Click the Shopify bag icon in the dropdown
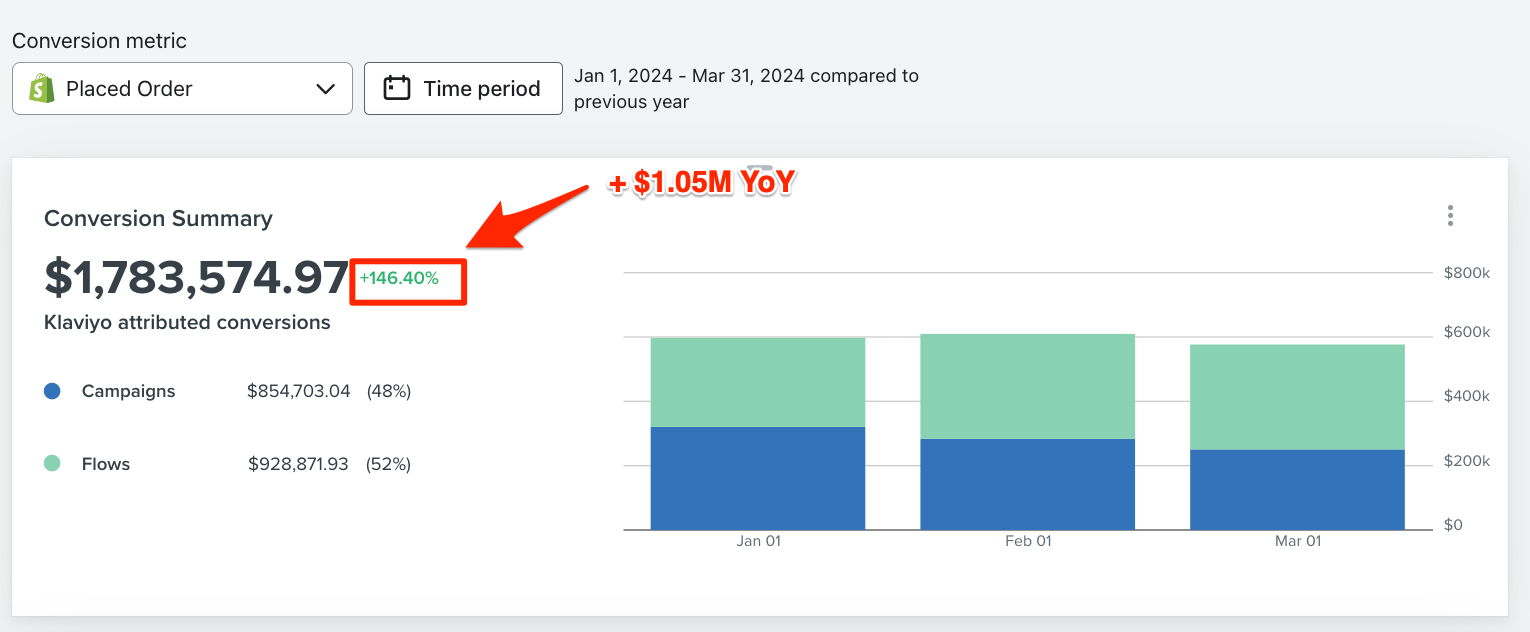The height and width of the screenshot is (632, 1530). pyautogui.click(x=42, y=88)
